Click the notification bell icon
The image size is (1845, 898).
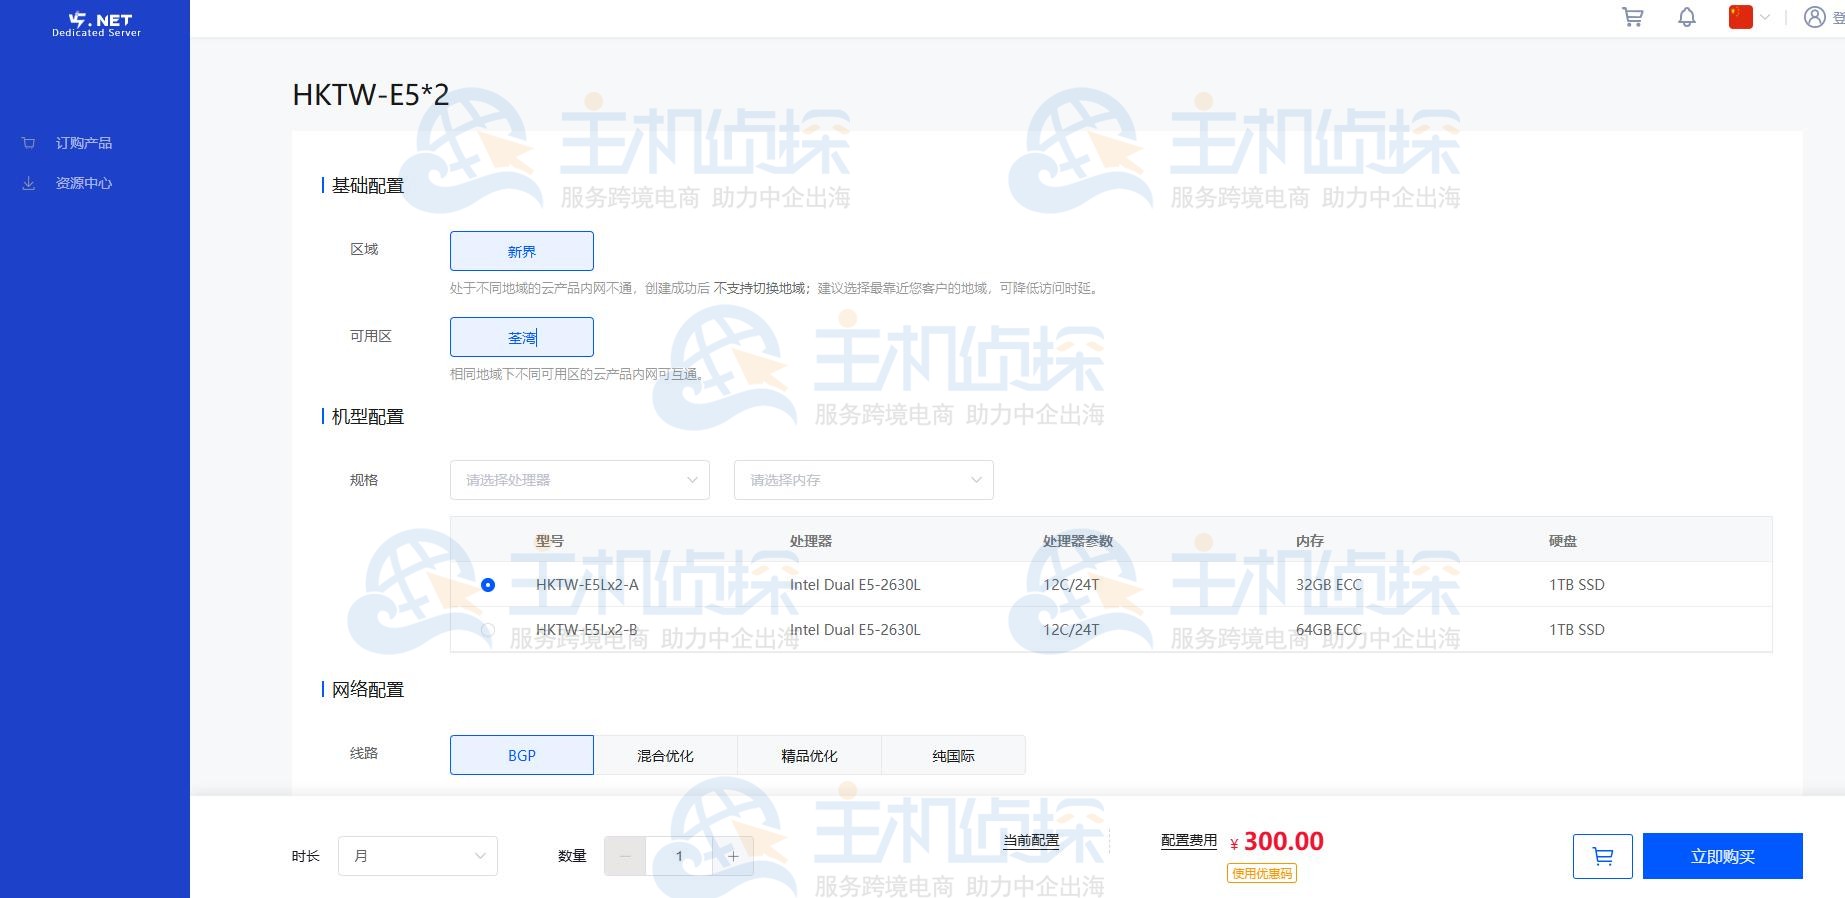(1687, 17)
